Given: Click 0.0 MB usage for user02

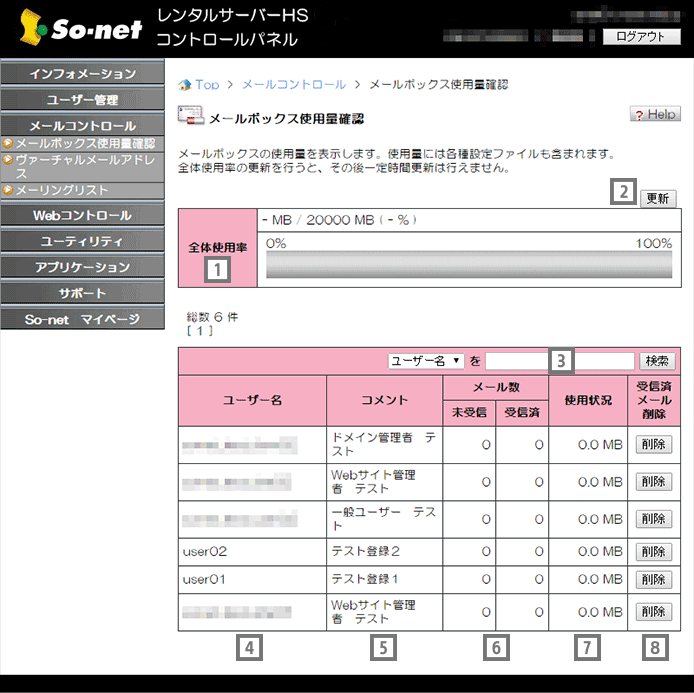Looking at the screenshot, I should click(x=600, y=551).
